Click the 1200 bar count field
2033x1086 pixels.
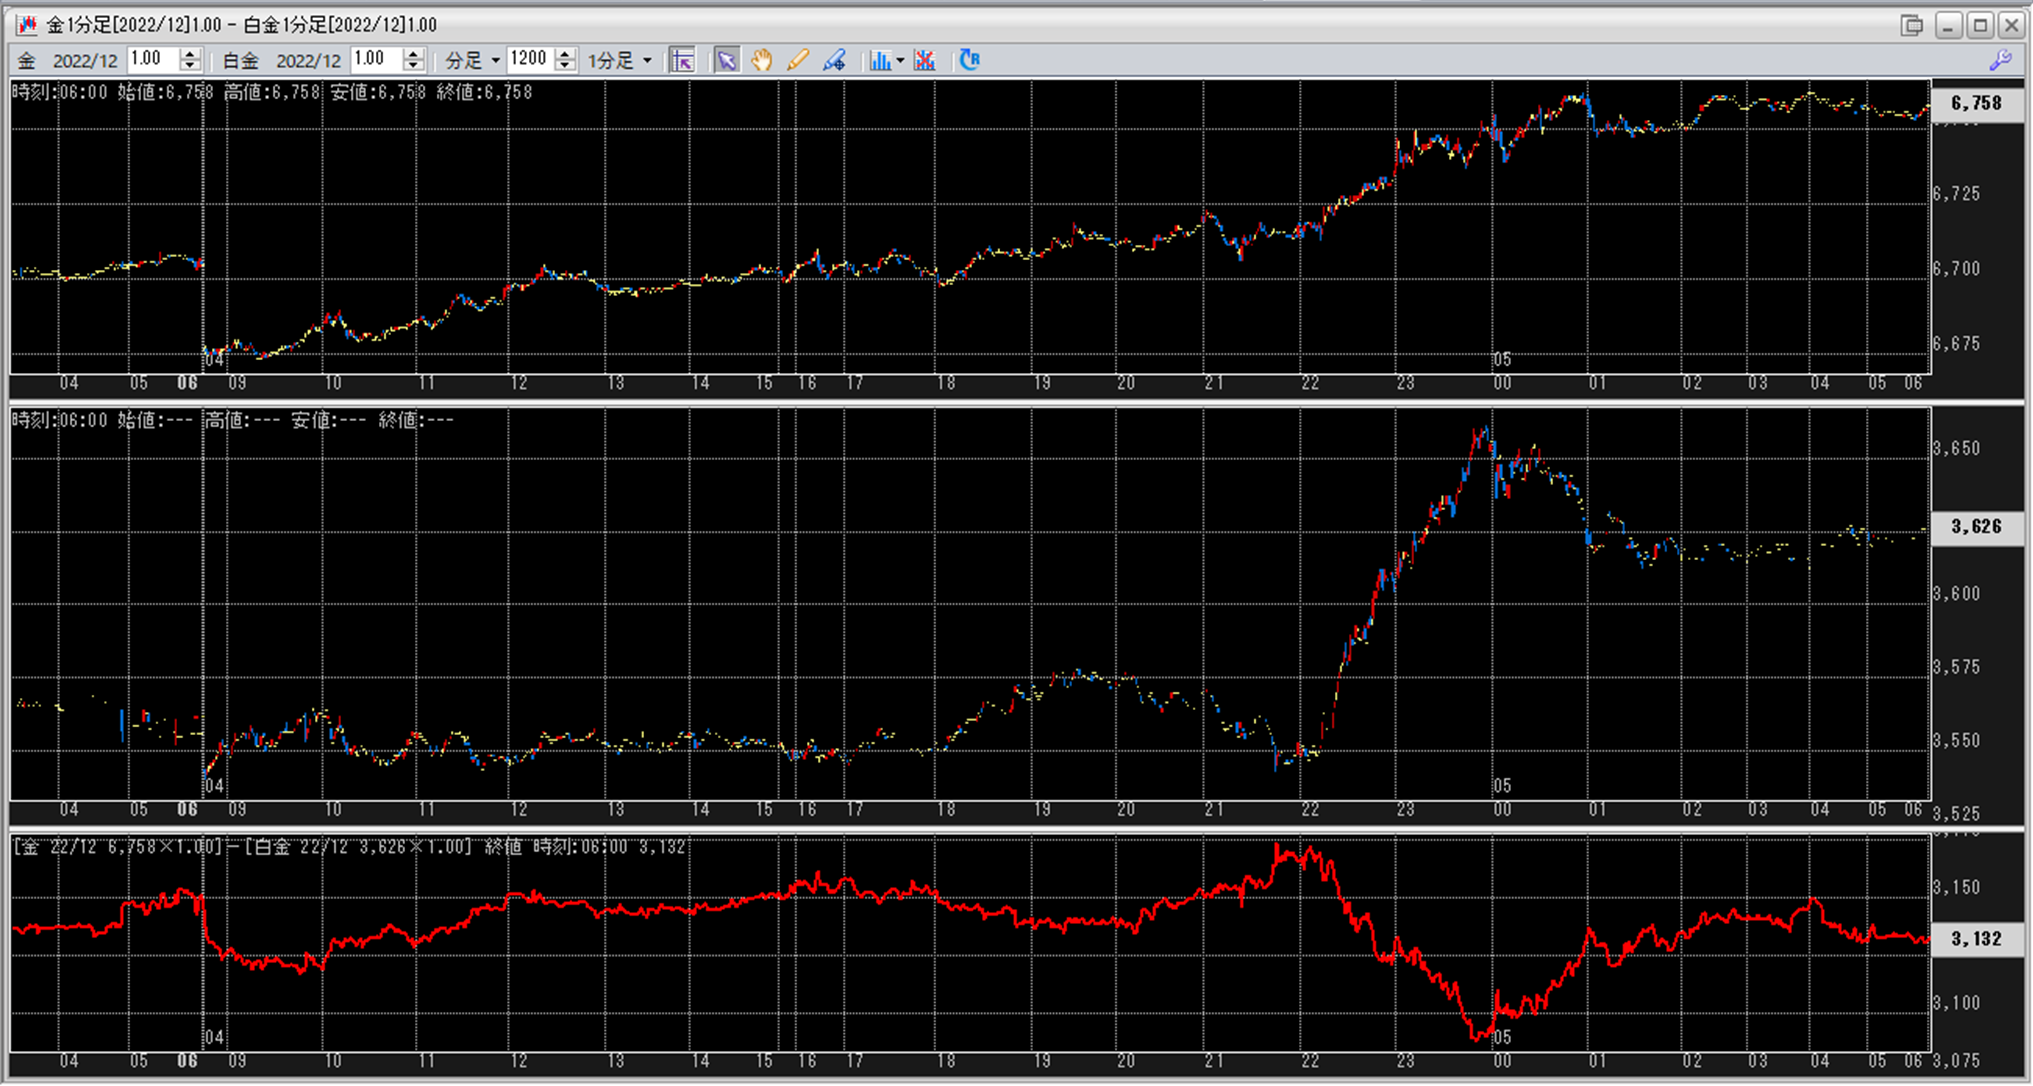point(529,59)
